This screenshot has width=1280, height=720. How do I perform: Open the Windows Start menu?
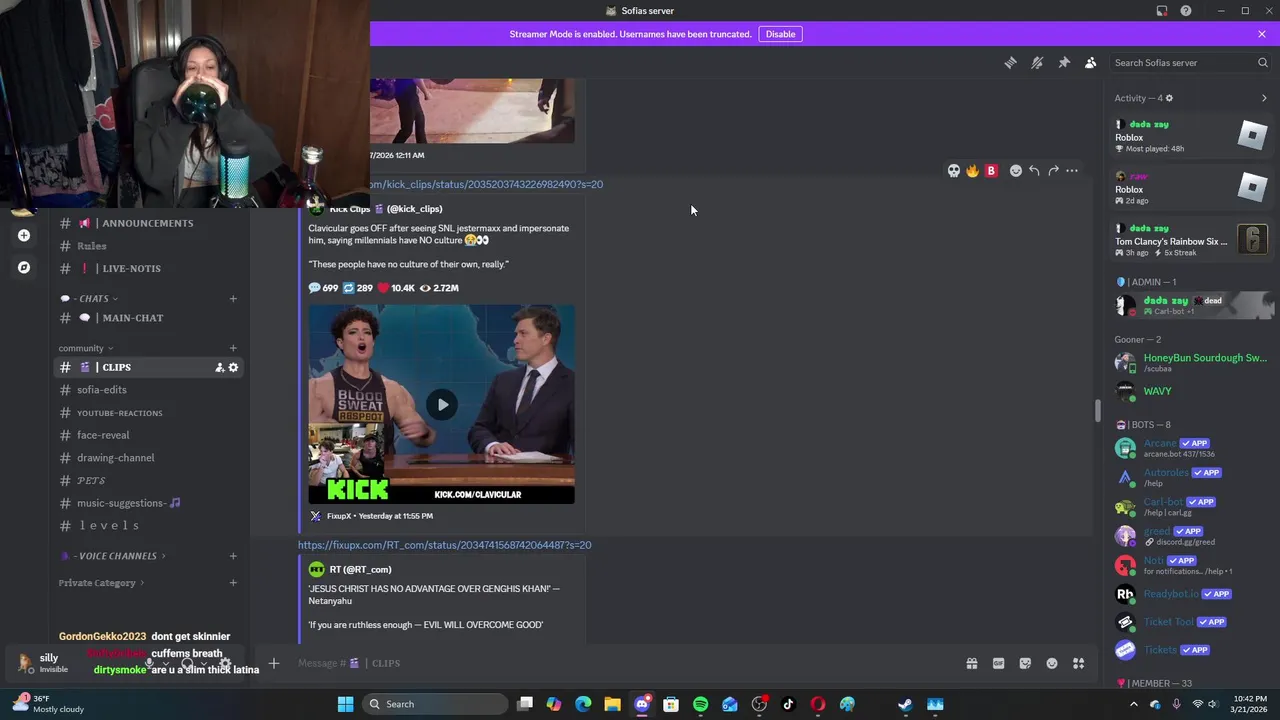click(x=345, y=704)
